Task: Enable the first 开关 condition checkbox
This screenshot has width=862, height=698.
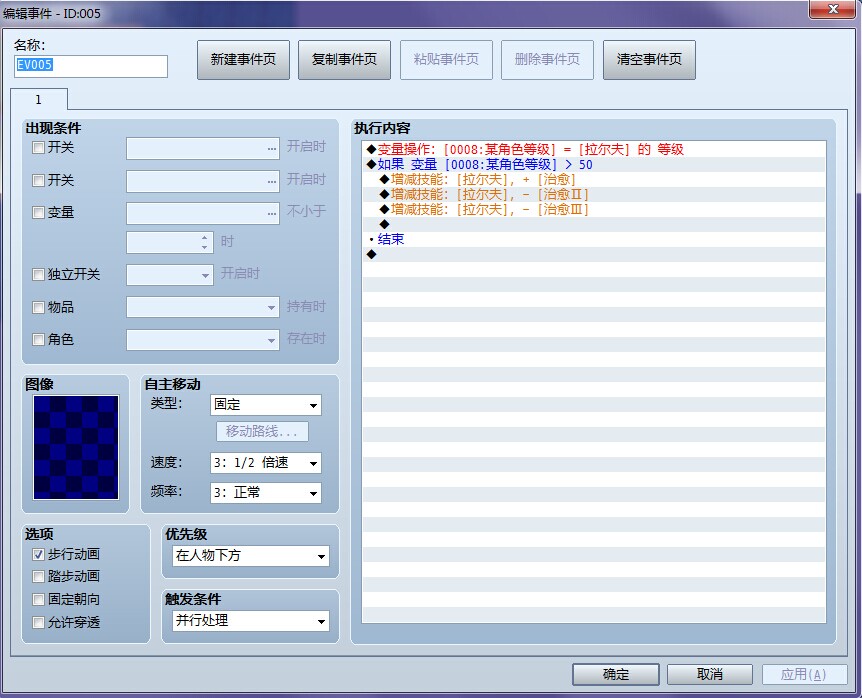Action: point(38,147)
